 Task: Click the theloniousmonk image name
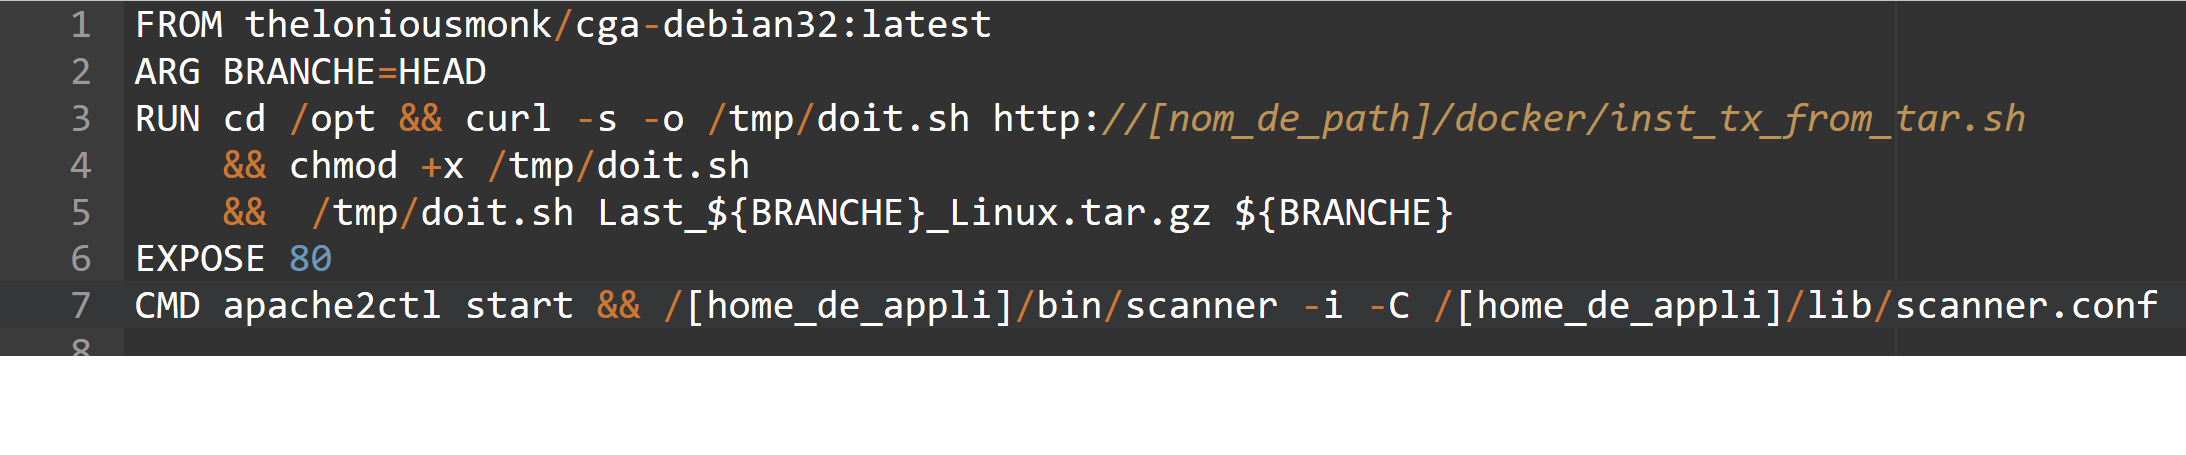pos(398,25)
